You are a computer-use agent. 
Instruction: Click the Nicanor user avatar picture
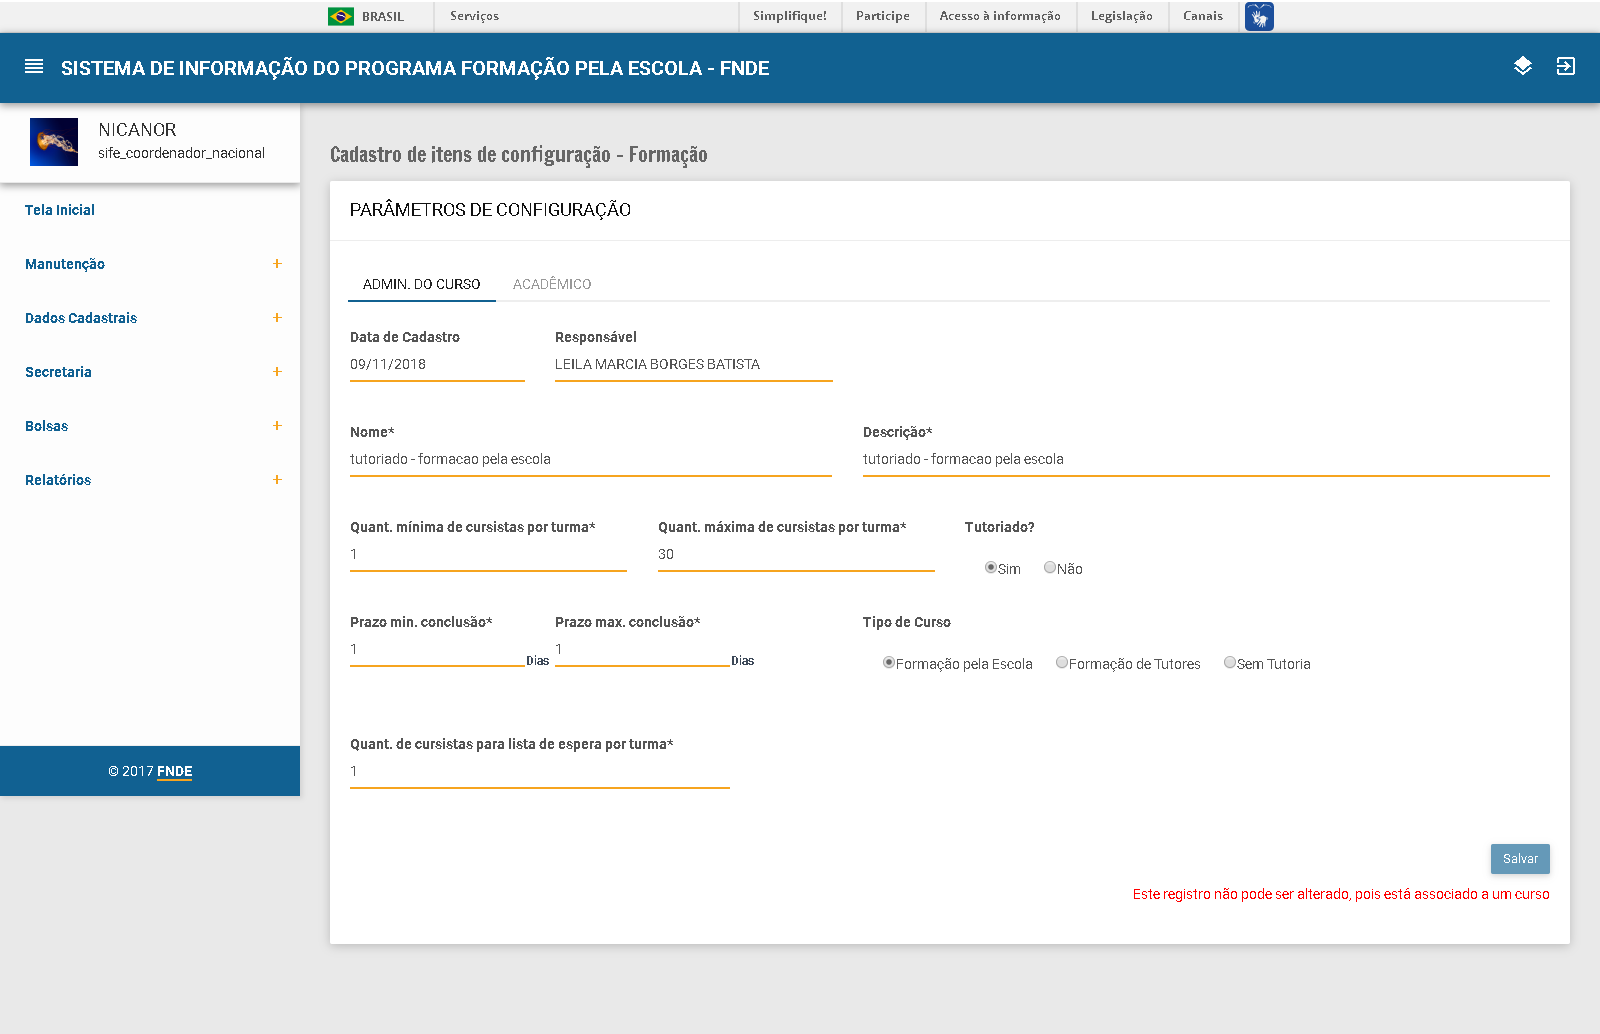pos(54,142)
